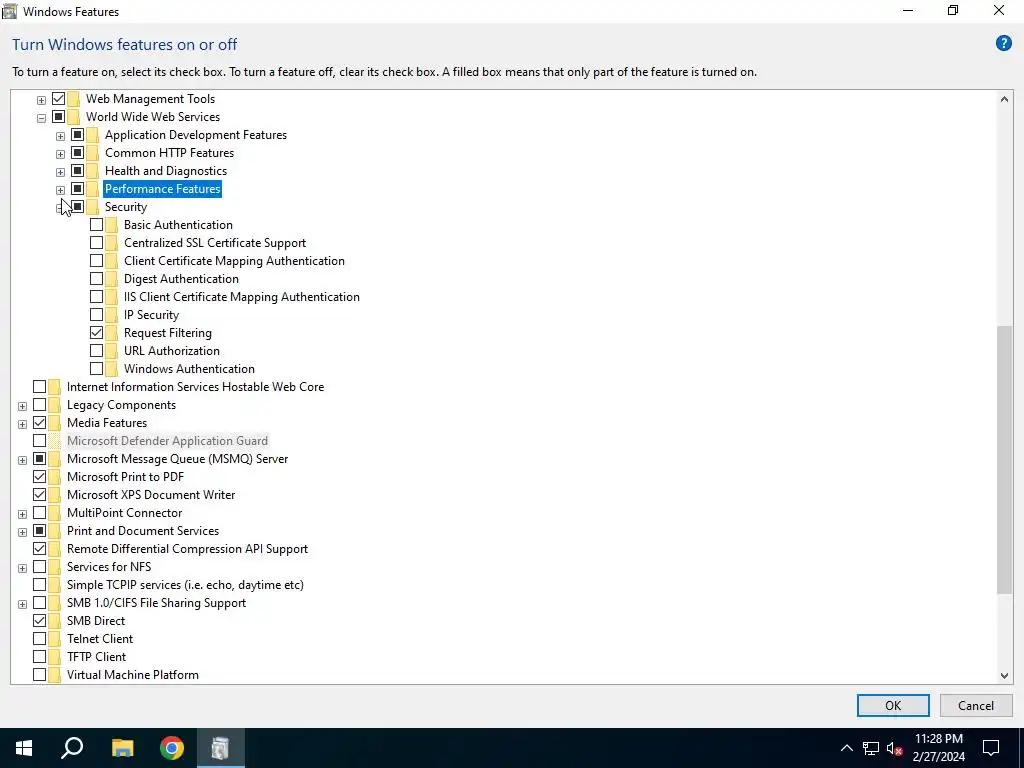
Task: Select Security tree item
Action: click(125, 206)
